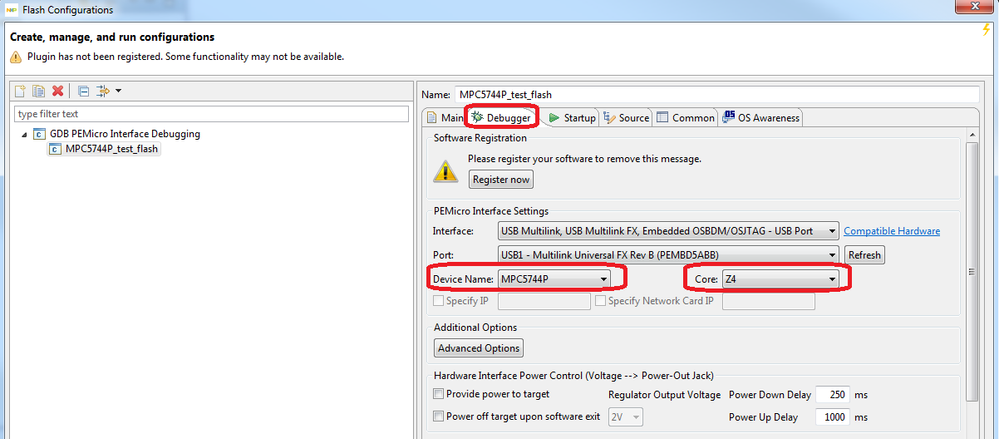The height and width of the screenshot is (439, 999).
Task: Open the Port dropdown list
Action: click(668, 255)
